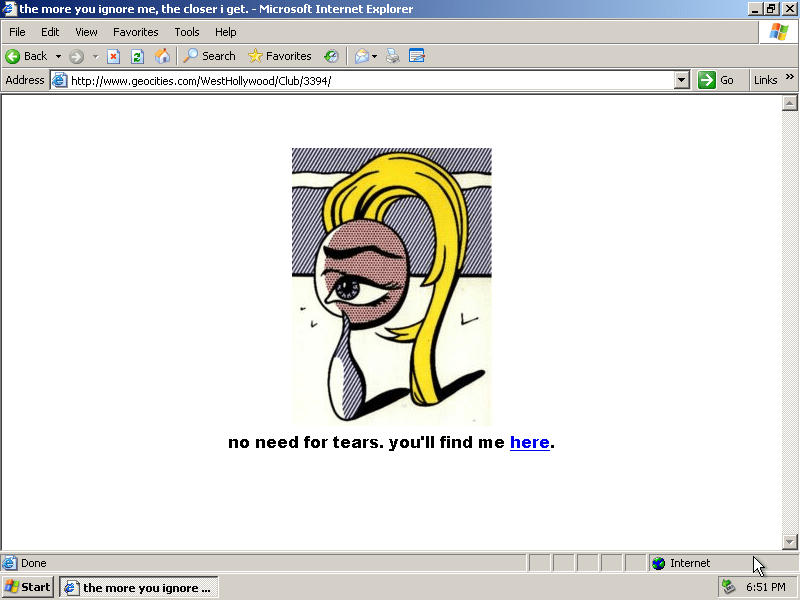The width and height of the screenshot is (800, 600).
Task: Click the crying girl pop art image
Action: [391, 287]
